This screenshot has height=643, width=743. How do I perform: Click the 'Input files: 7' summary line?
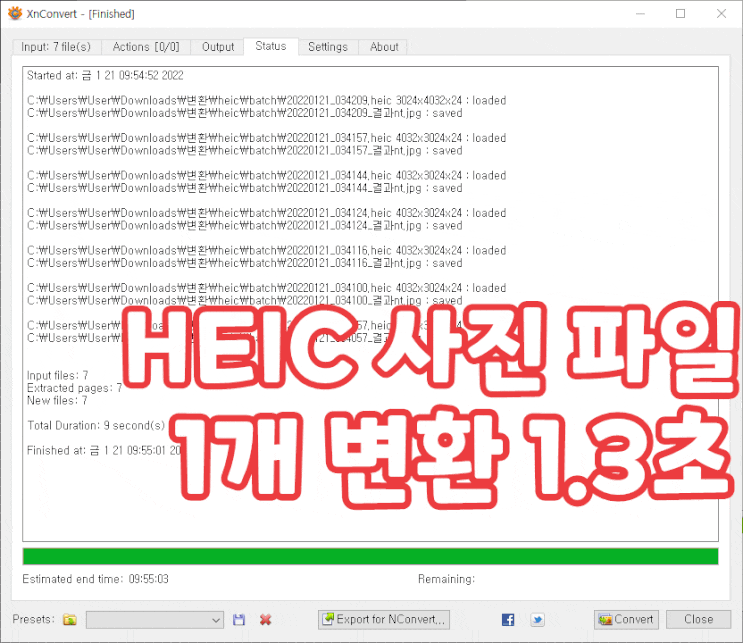(x=57, y=375)
